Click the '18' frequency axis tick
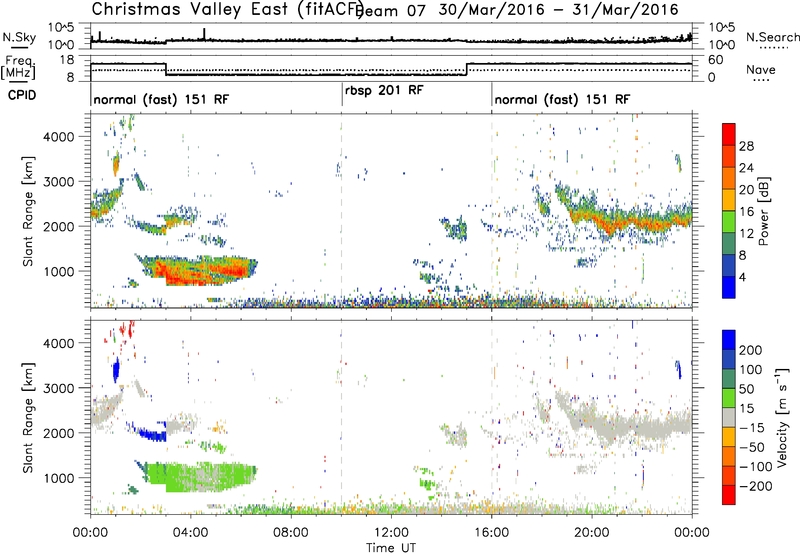The height and width of the screenshot is (554, 800). click(x=67, y=60)
